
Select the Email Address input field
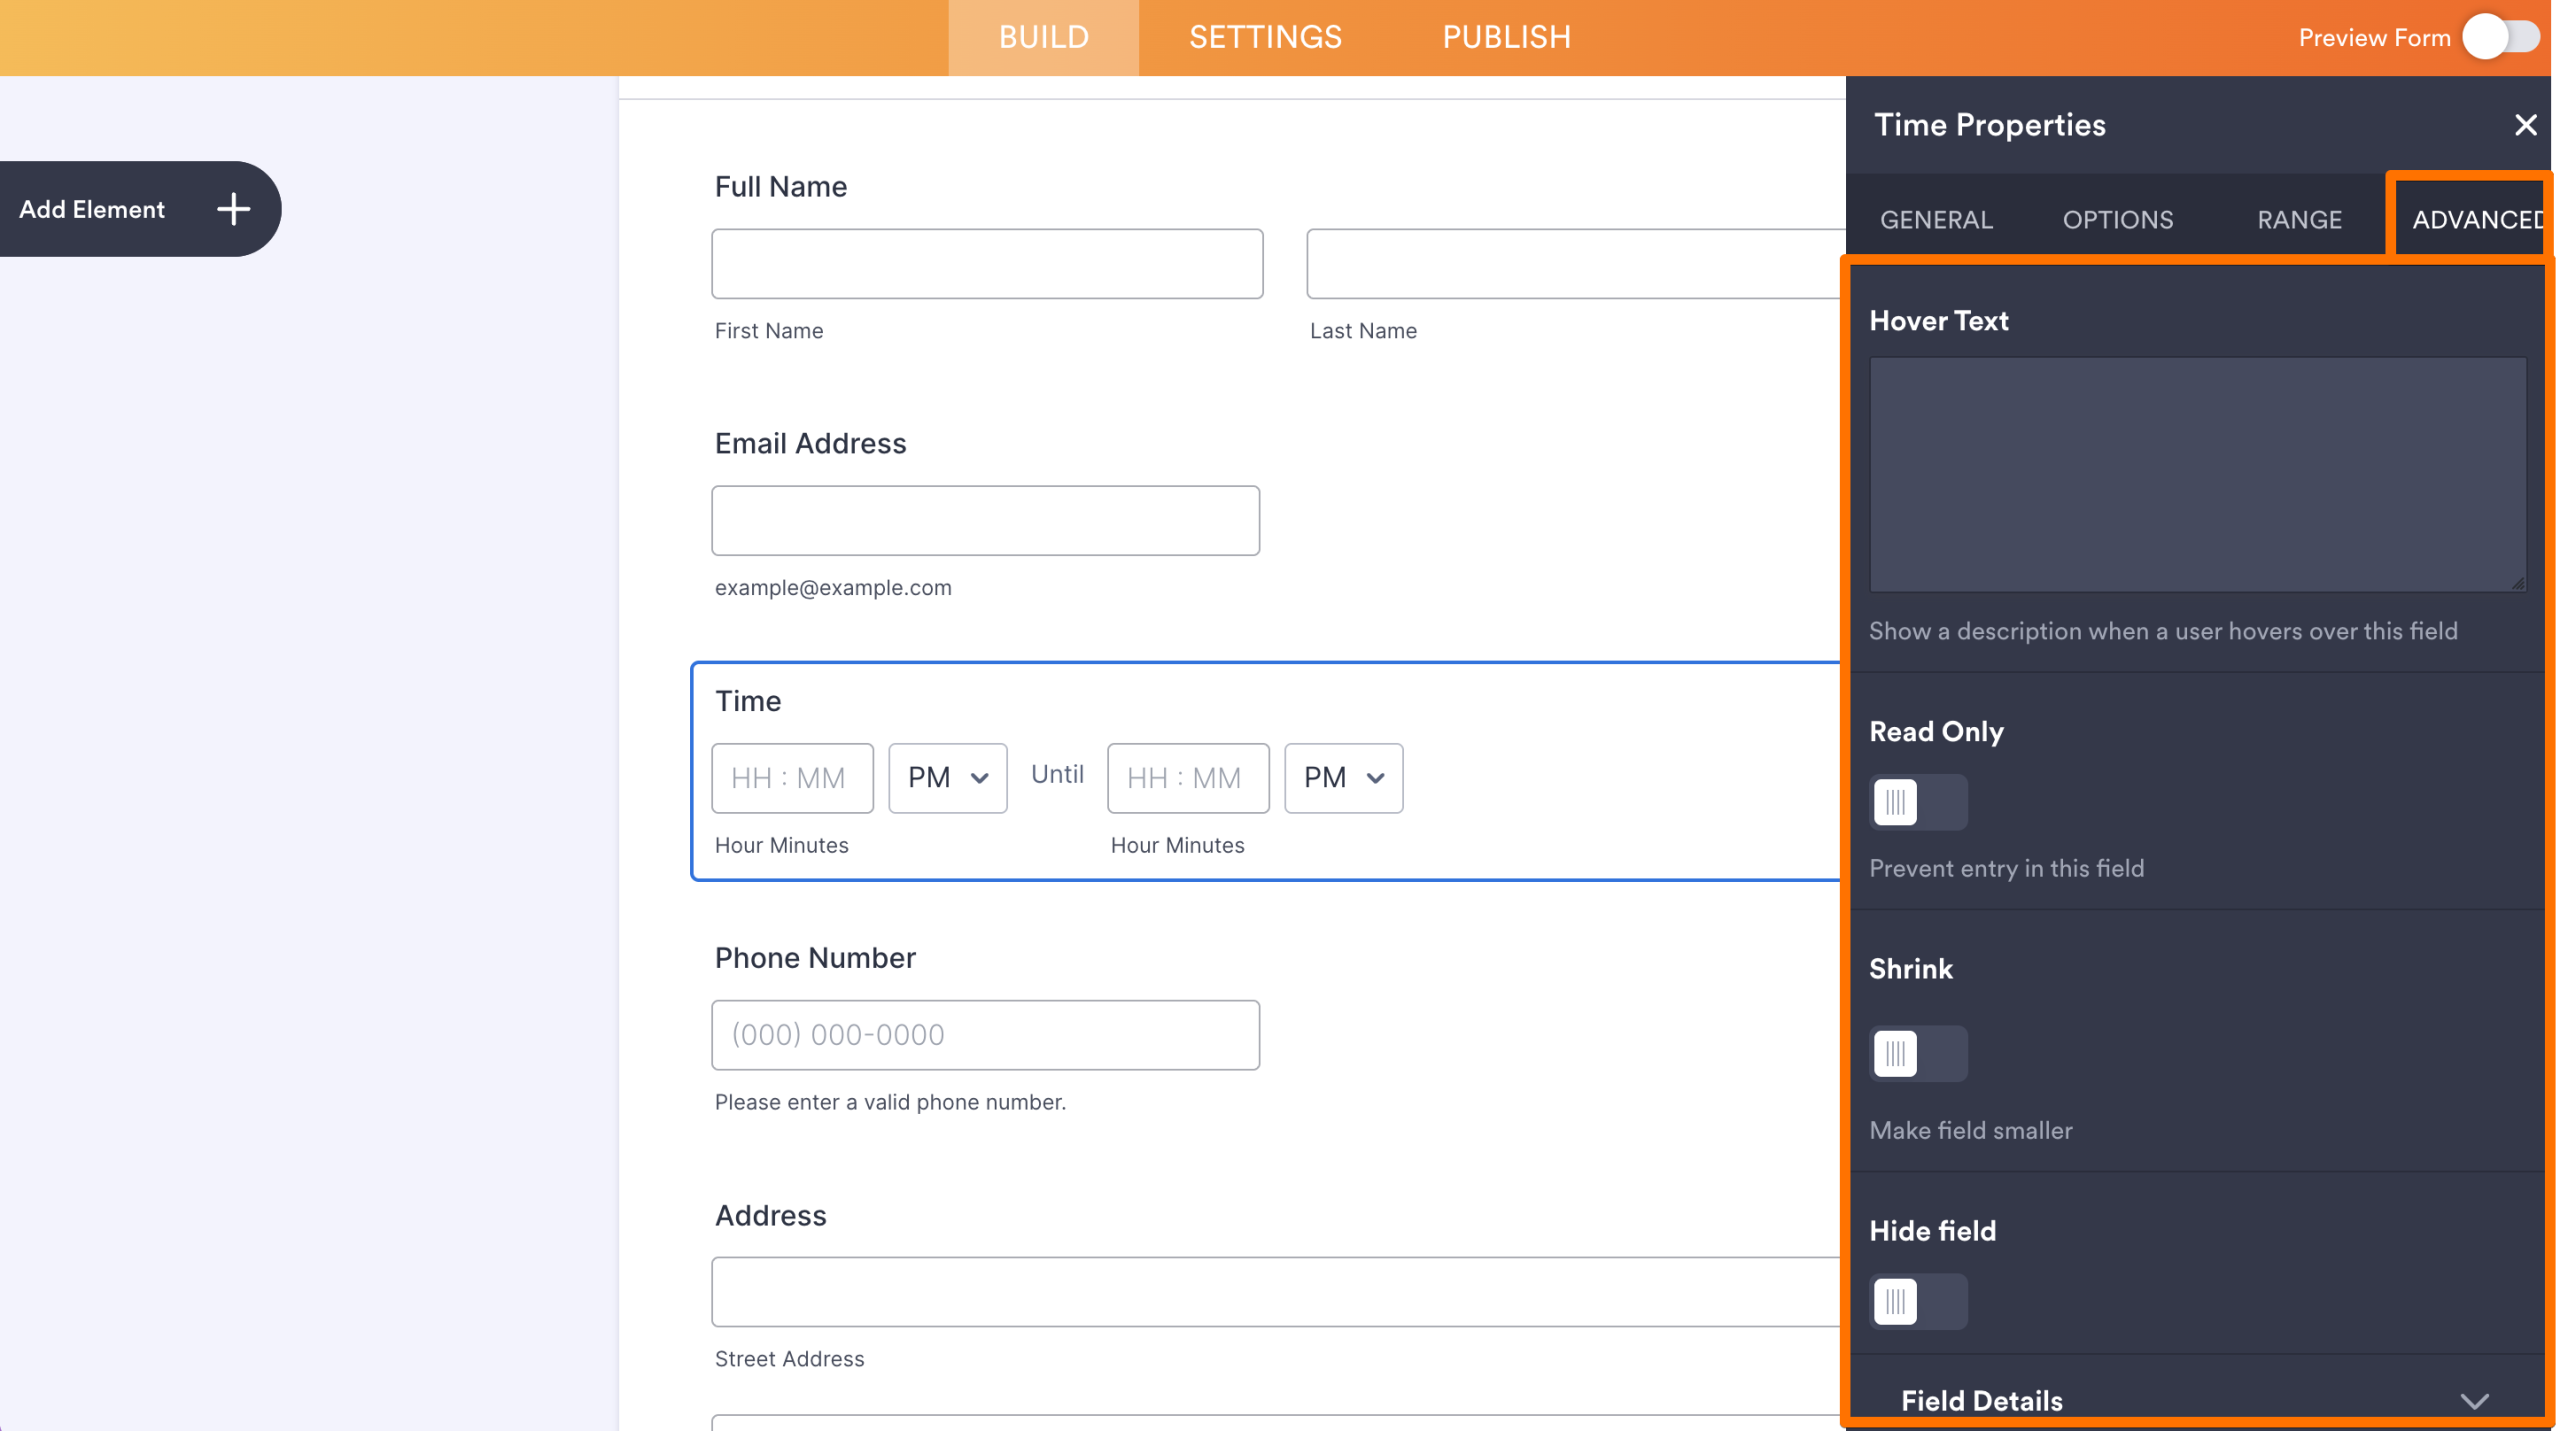[x=985, y=520]
